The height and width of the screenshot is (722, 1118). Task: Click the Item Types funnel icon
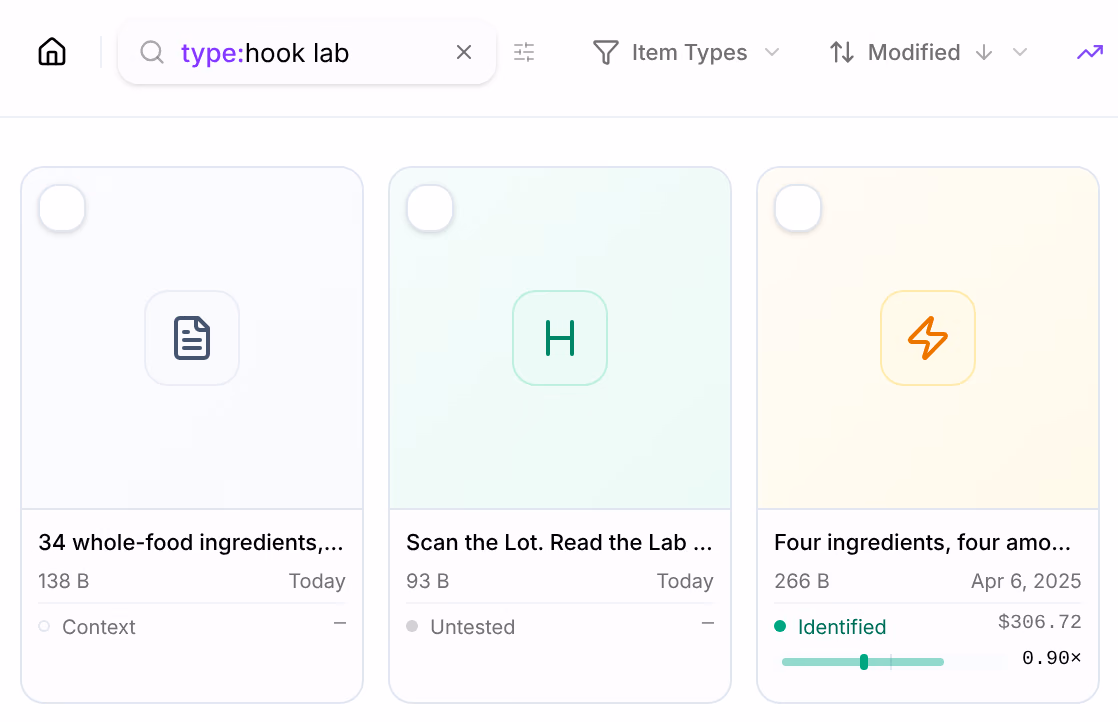pos(605,53)
